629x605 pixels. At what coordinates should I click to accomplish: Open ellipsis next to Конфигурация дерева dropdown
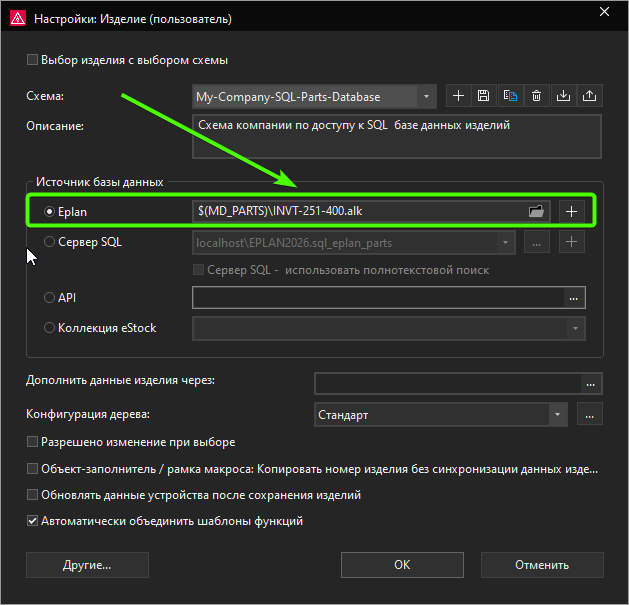pyautogui.click(x=590, y=414)
